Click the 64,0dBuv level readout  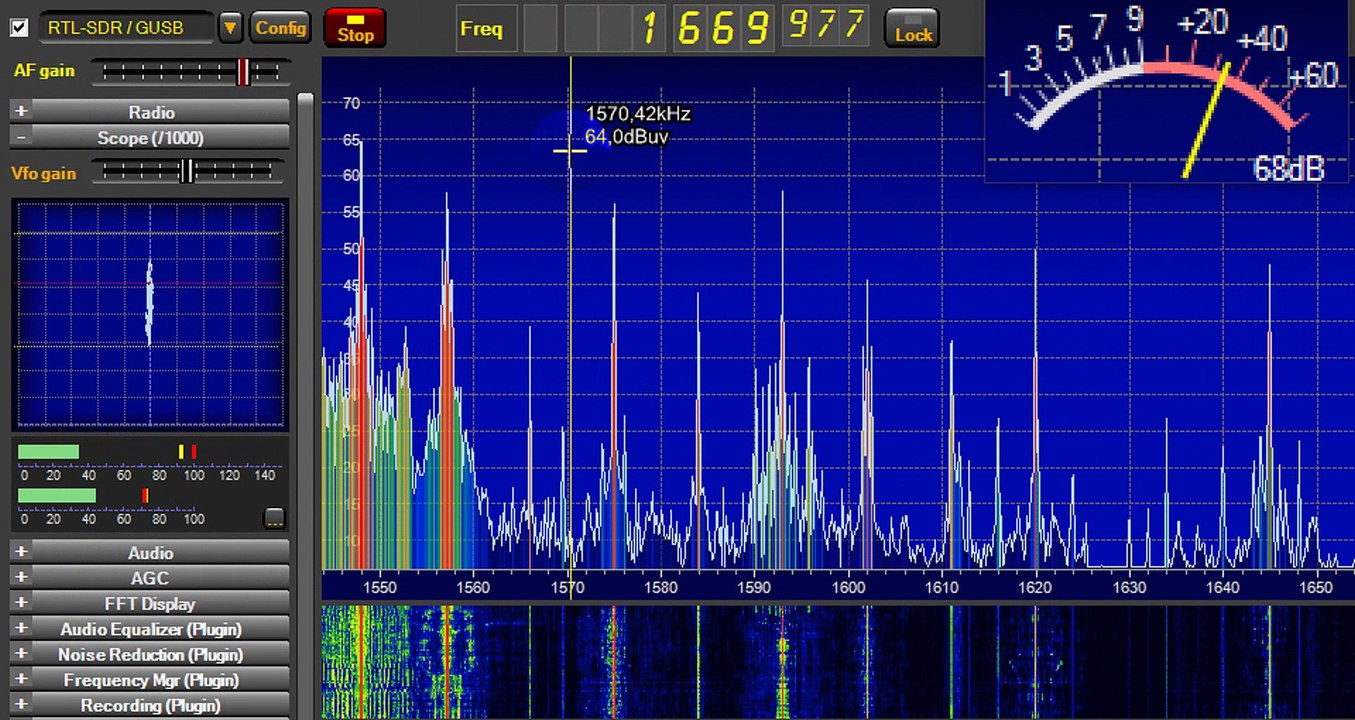click(626, 136)
